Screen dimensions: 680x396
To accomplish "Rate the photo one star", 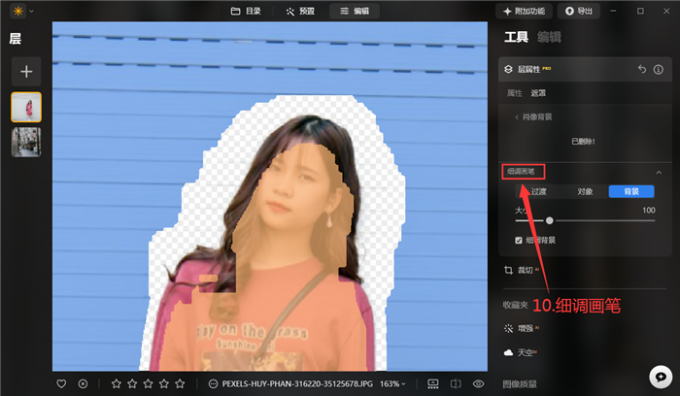I will pos(116,384).
